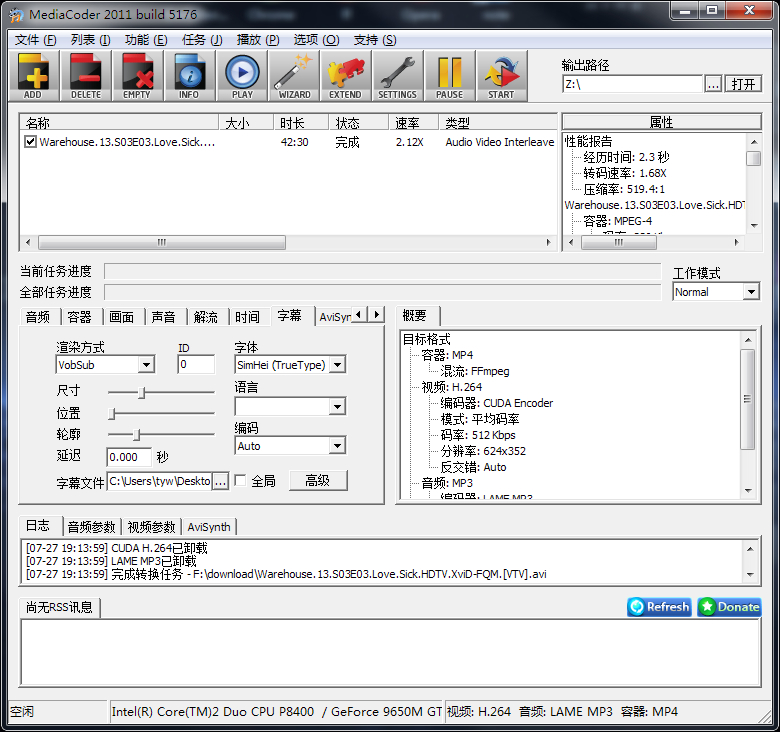Screen dimensions: 780x732
Task: Click the 位置 position slider
Action: tap(161, 413)
